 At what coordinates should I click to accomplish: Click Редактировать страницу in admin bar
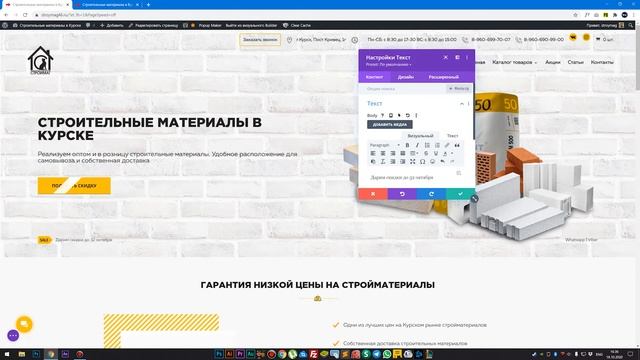pyautogui.click(x=153, y=25)
